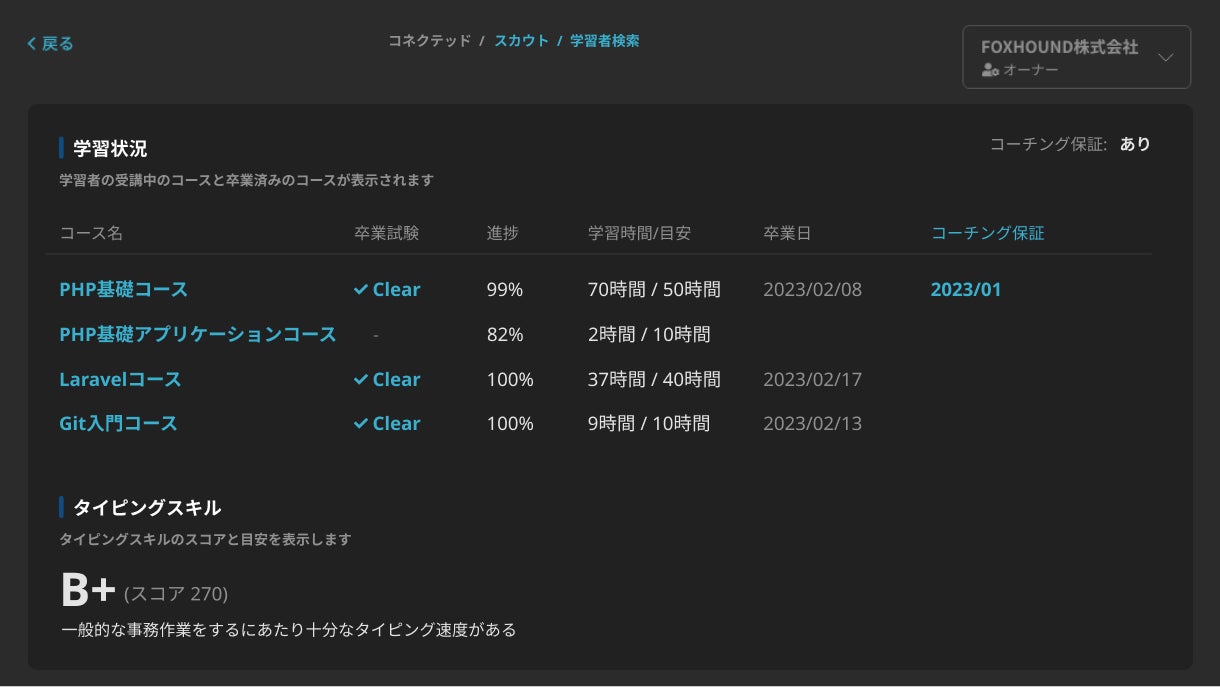Click the コーチング保証 column header
1220x687 pixels.
tap(987, 233)
